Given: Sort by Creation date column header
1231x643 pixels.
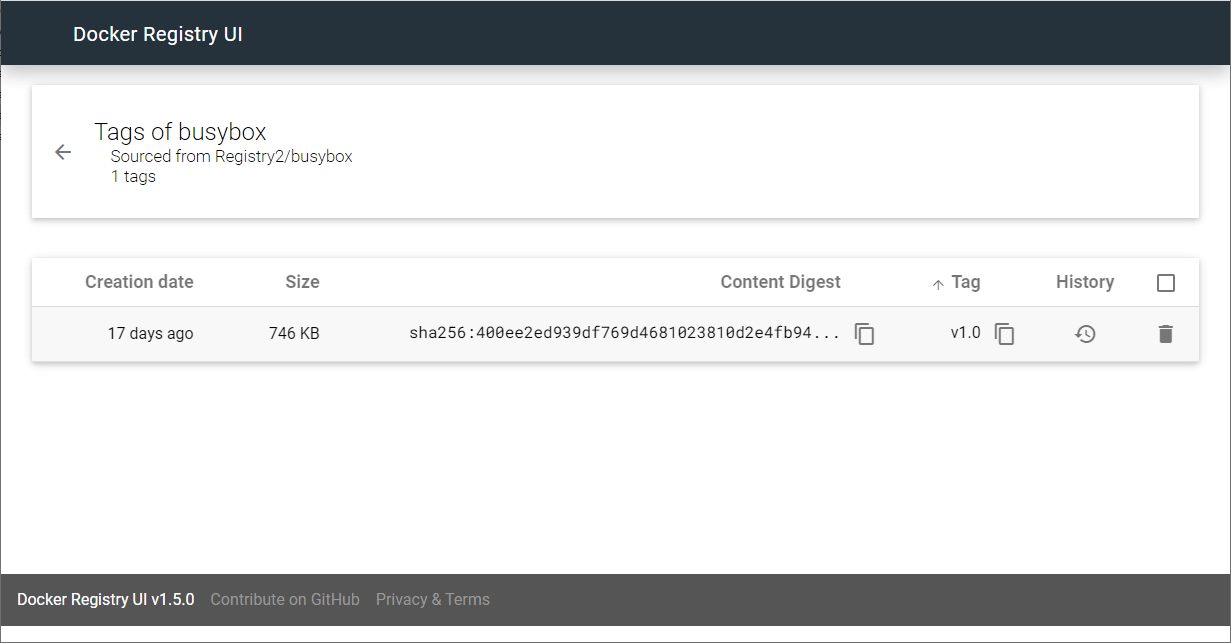Looking at the screenshot, I should point(139,282).
